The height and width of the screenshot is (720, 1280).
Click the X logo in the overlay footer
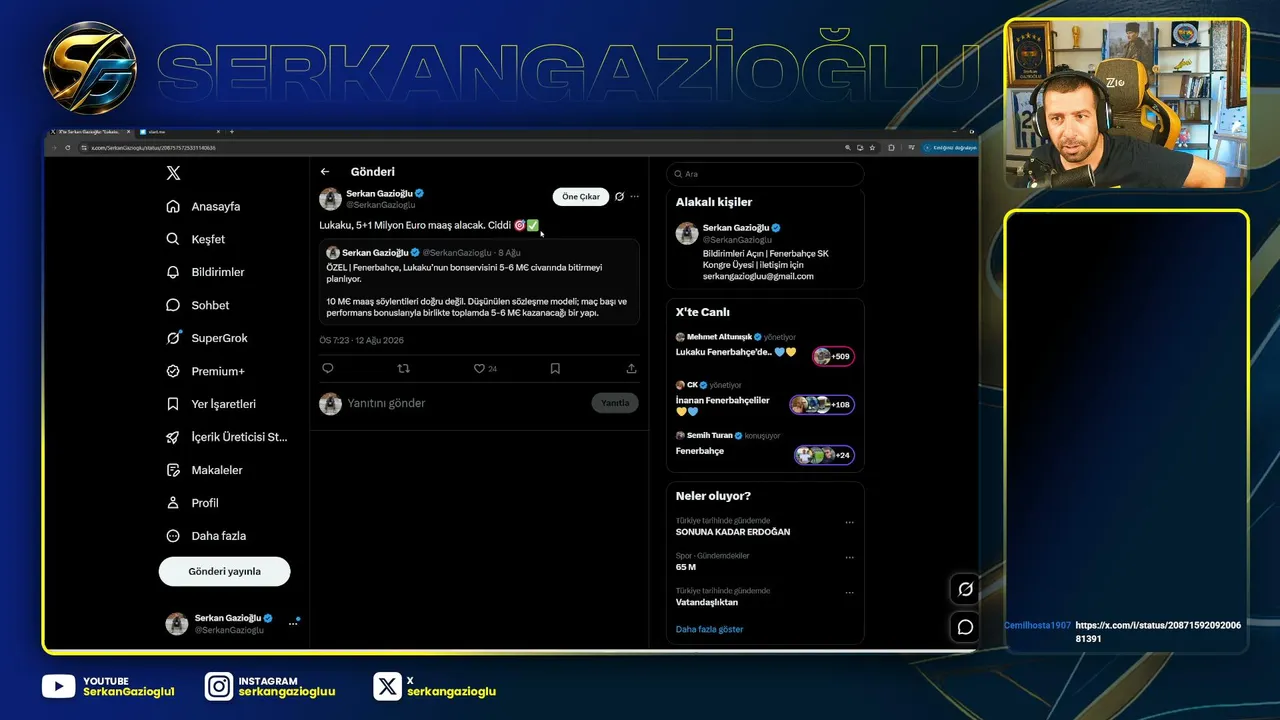[387, 686]
